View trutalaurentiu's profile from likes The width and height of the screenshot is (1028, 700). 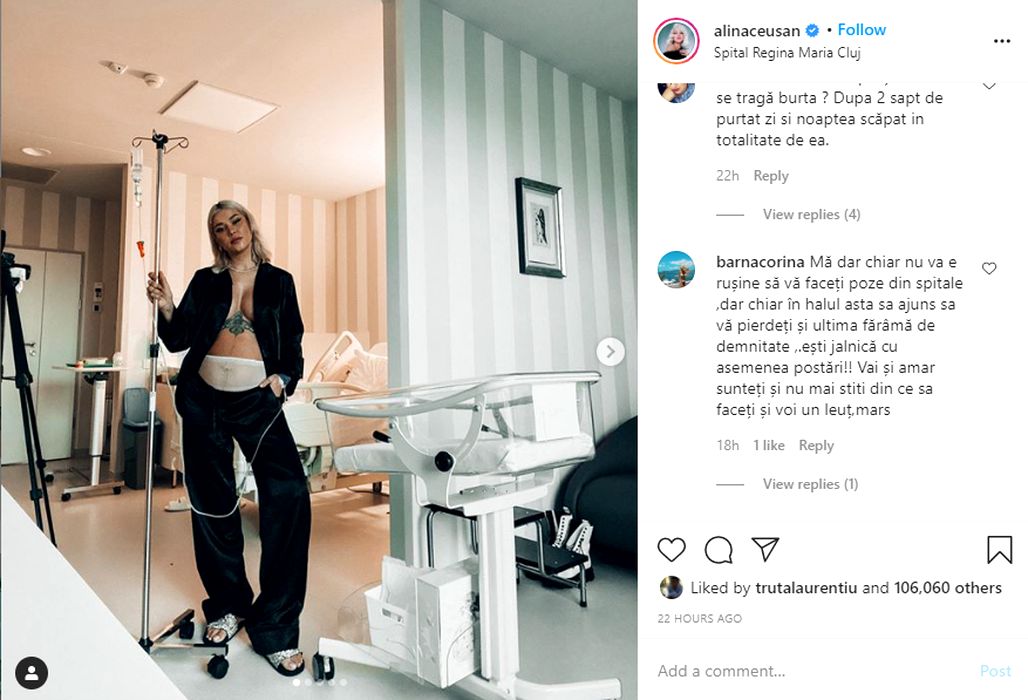pyautogui.click(x=806, y=588)
